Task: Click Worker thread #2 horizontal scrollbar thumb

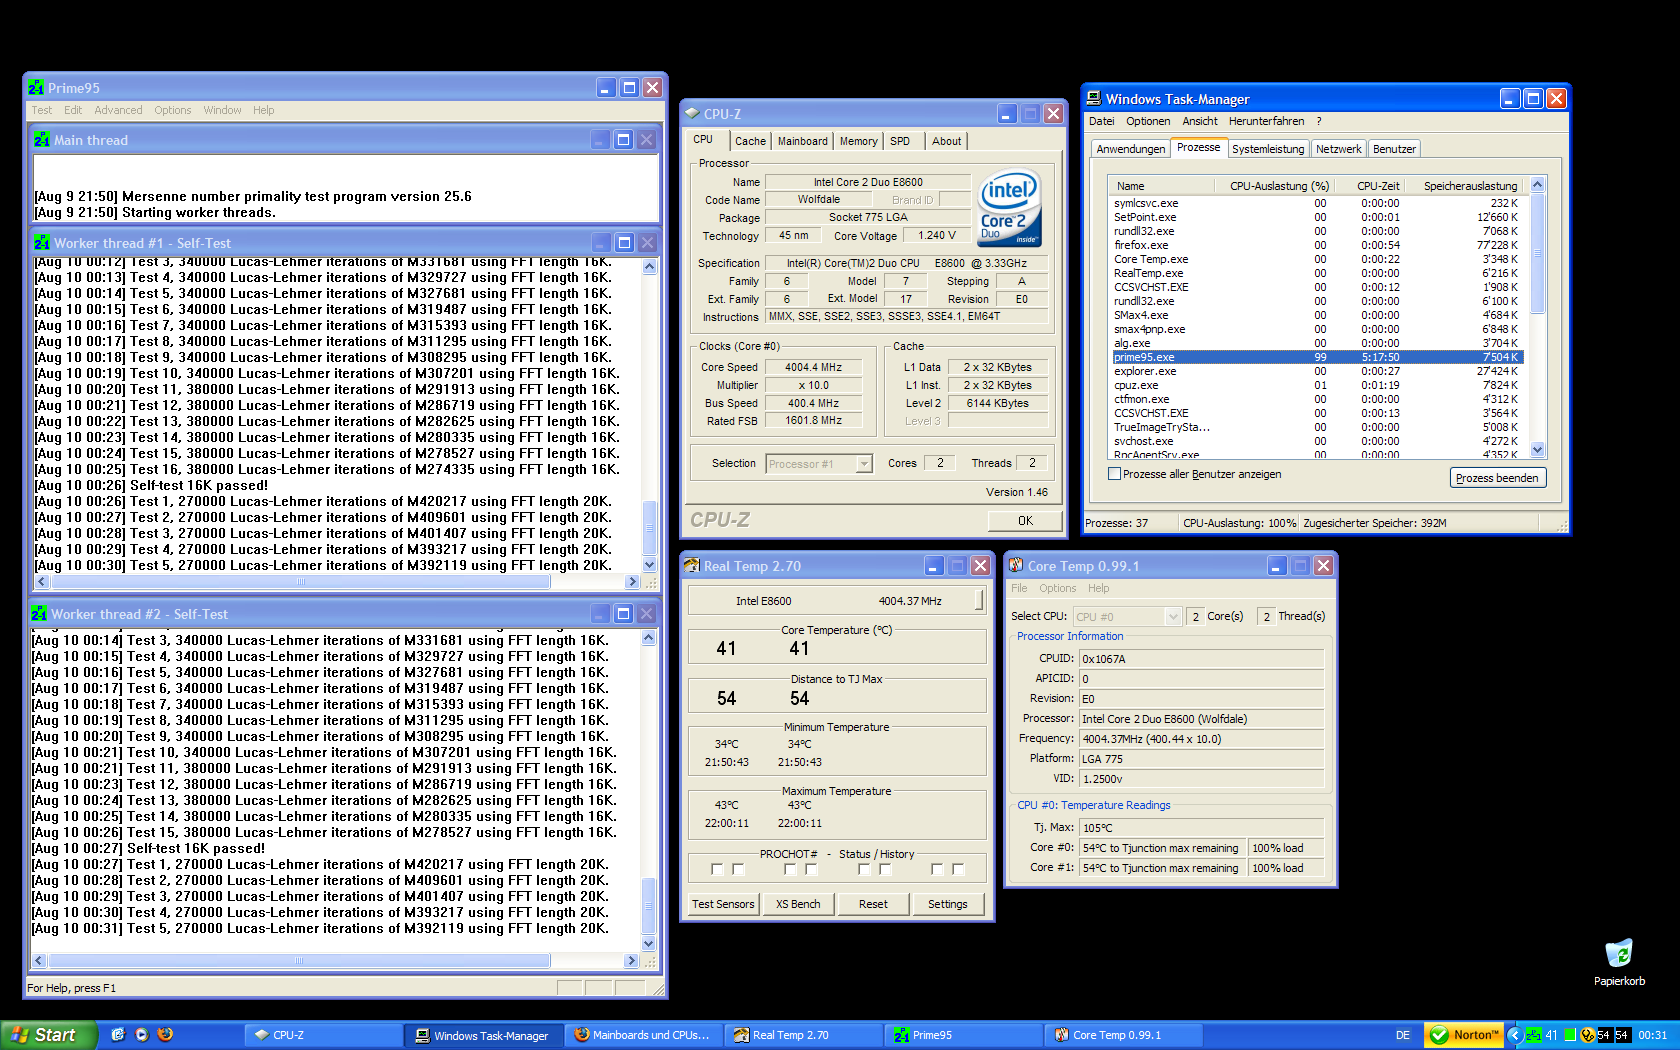Action: point(299,961)
